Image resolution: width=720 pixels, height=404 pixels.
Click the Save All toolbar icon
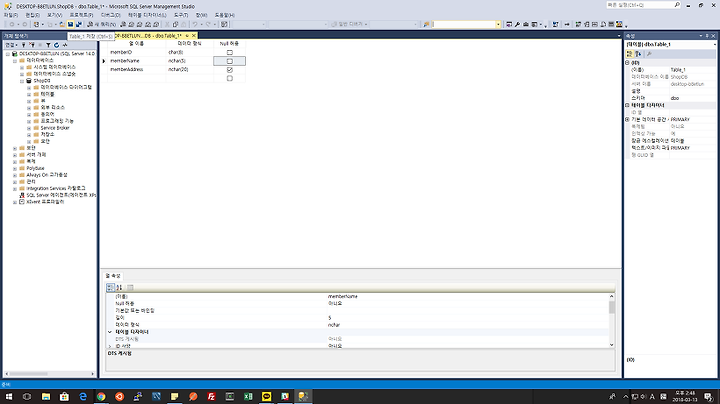pyautogui.click(x=79, y=24)
